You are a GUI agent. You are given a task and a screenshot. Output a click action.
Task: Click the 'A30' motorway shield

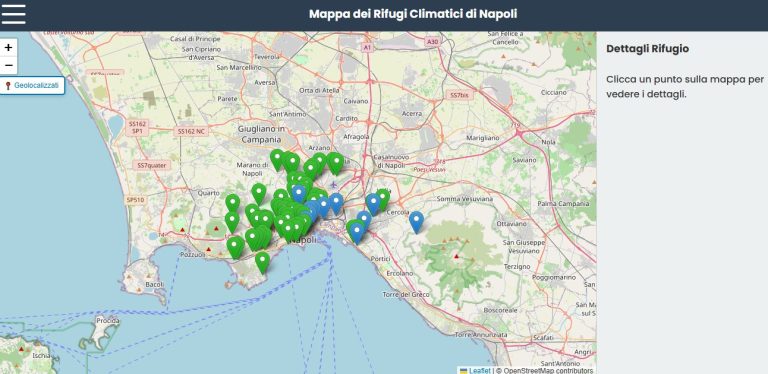(432, 42)
